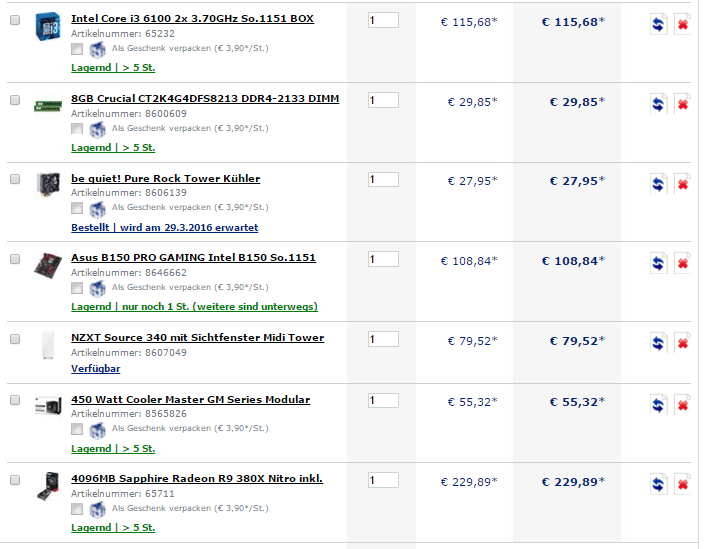
Task: Open Intel Core i3 product thumbnail
Action: 48,26
